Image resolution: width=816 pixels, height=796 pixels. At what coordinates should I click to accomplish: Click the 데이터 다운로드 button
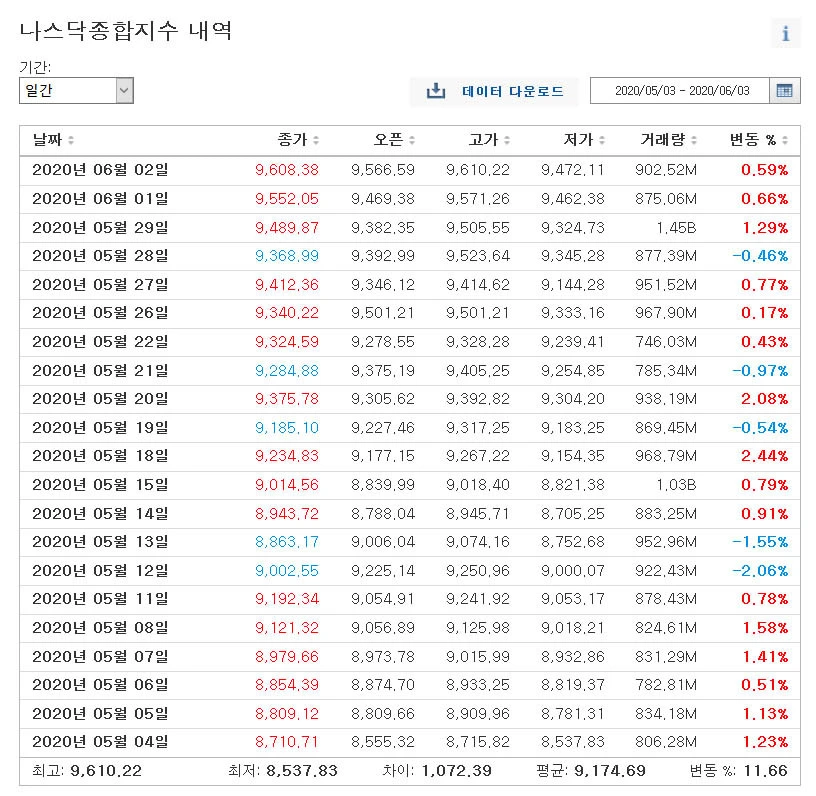[x=494, y=92]
